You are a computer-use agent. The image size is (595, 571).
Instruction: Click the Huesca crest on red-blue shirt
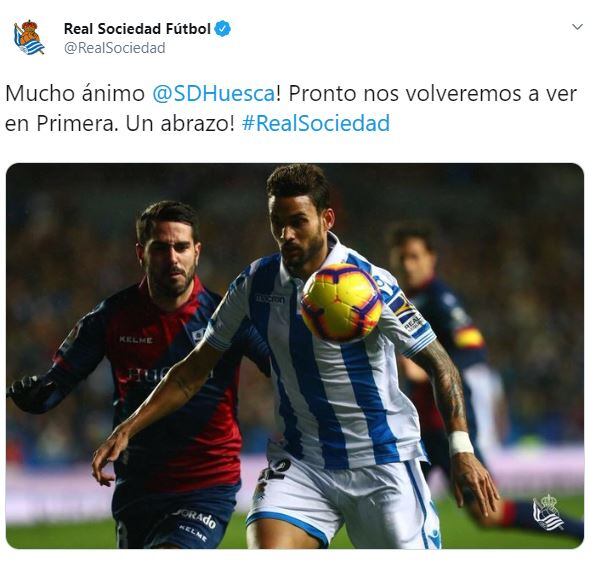point(198,334)
